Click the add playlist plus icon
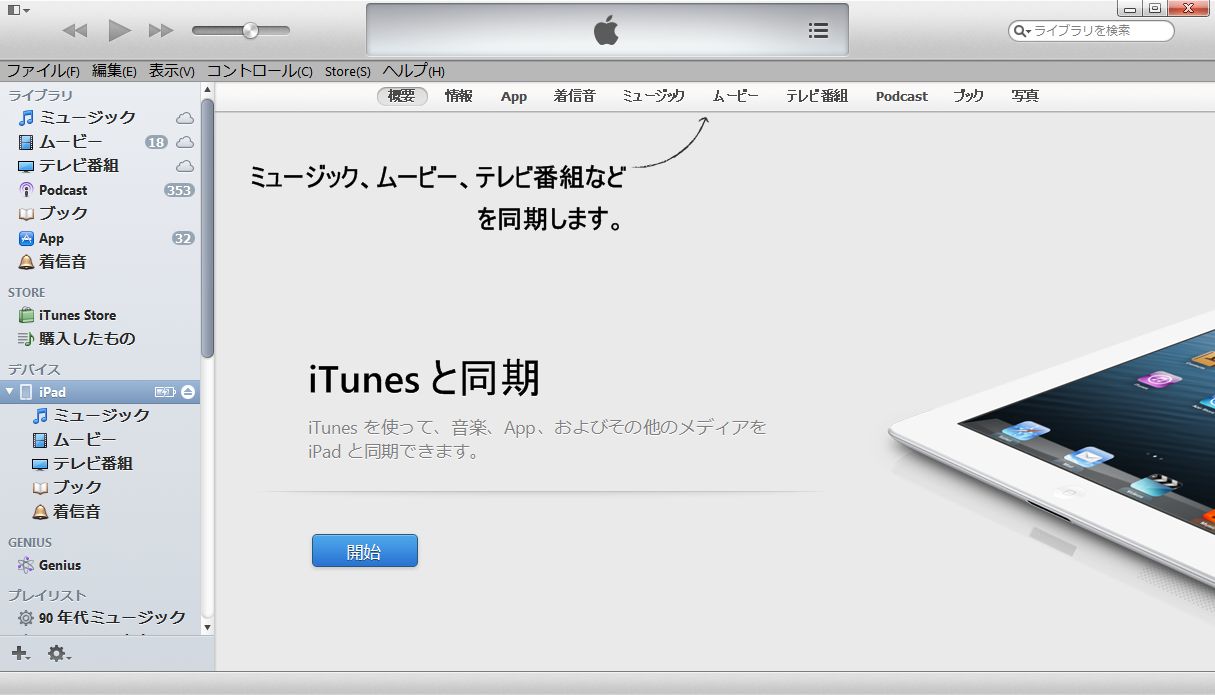1215x695 pixels. point(20,653)
